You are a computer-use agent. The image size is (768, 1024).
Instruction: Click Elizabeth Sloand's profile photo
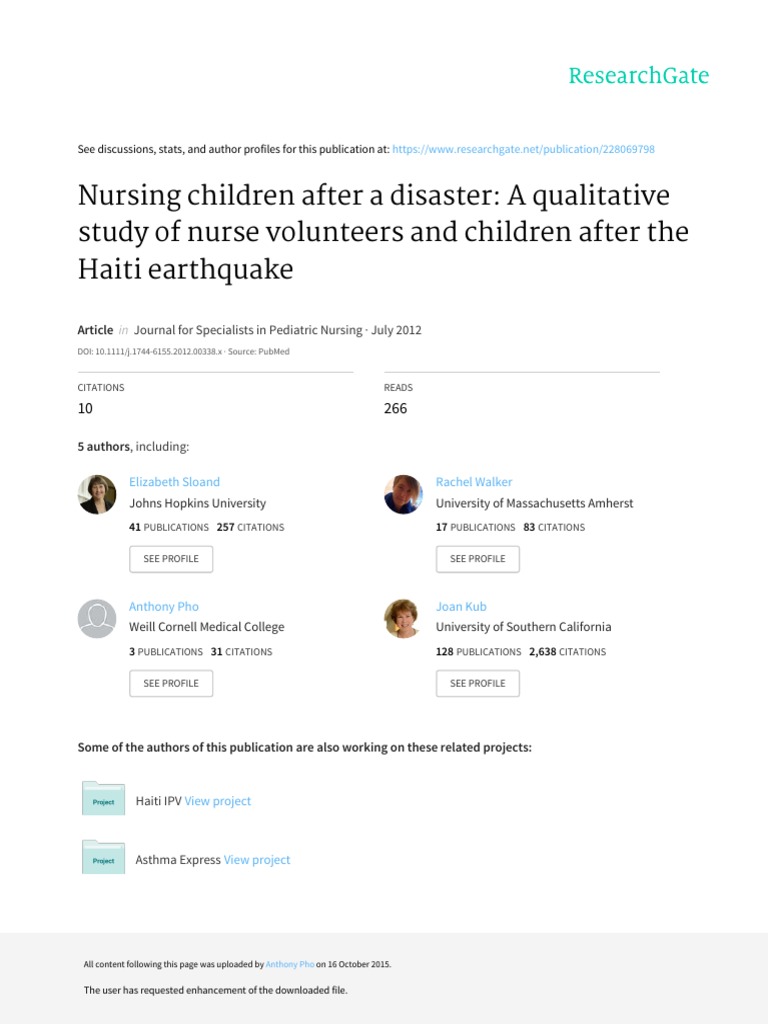(97, 494)
